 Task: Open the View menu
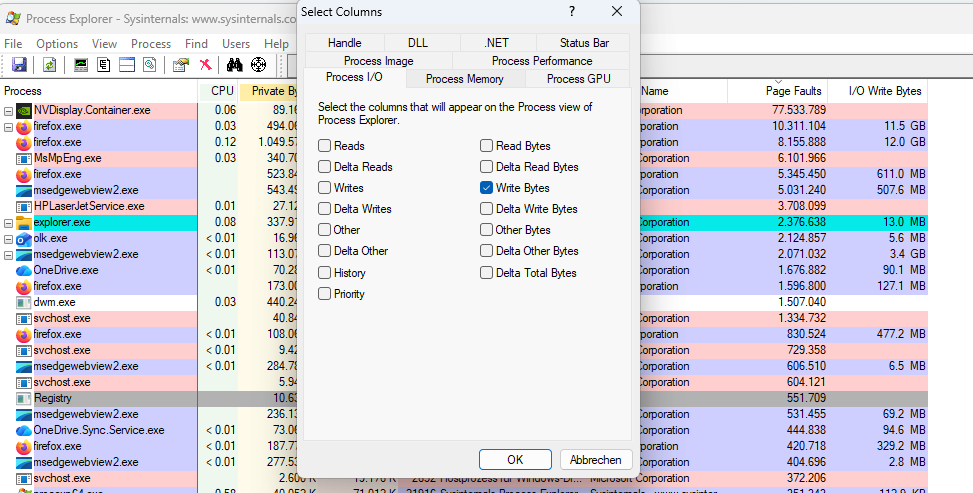pos(104,43)
